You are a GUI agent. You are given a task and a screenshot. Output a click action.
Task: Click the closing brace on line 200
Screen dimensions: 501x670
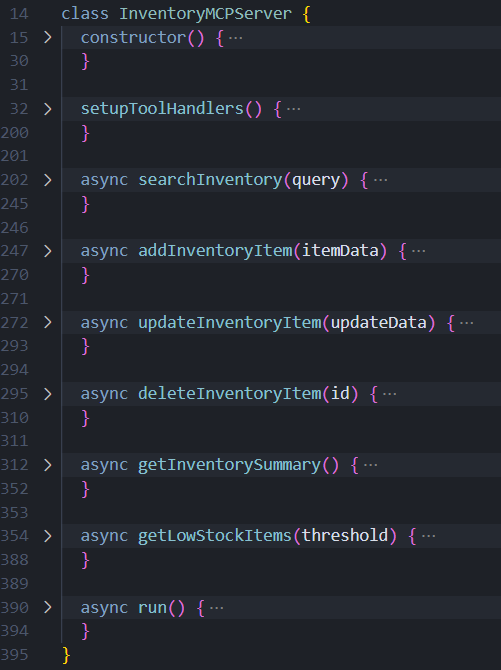tap(85, 133)
